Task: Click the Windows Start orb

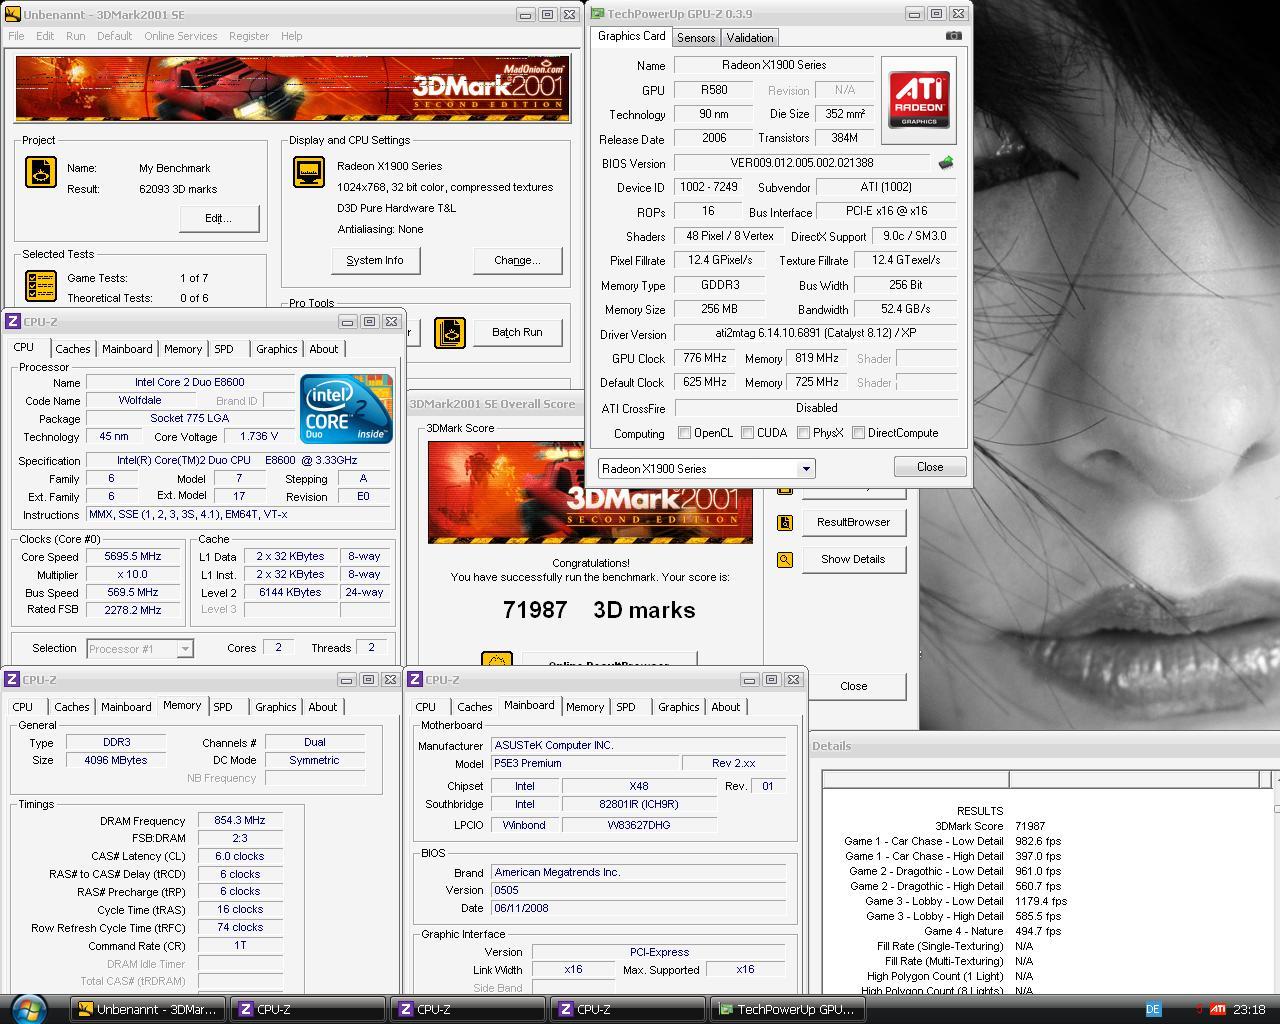Action: (28, 1008)
